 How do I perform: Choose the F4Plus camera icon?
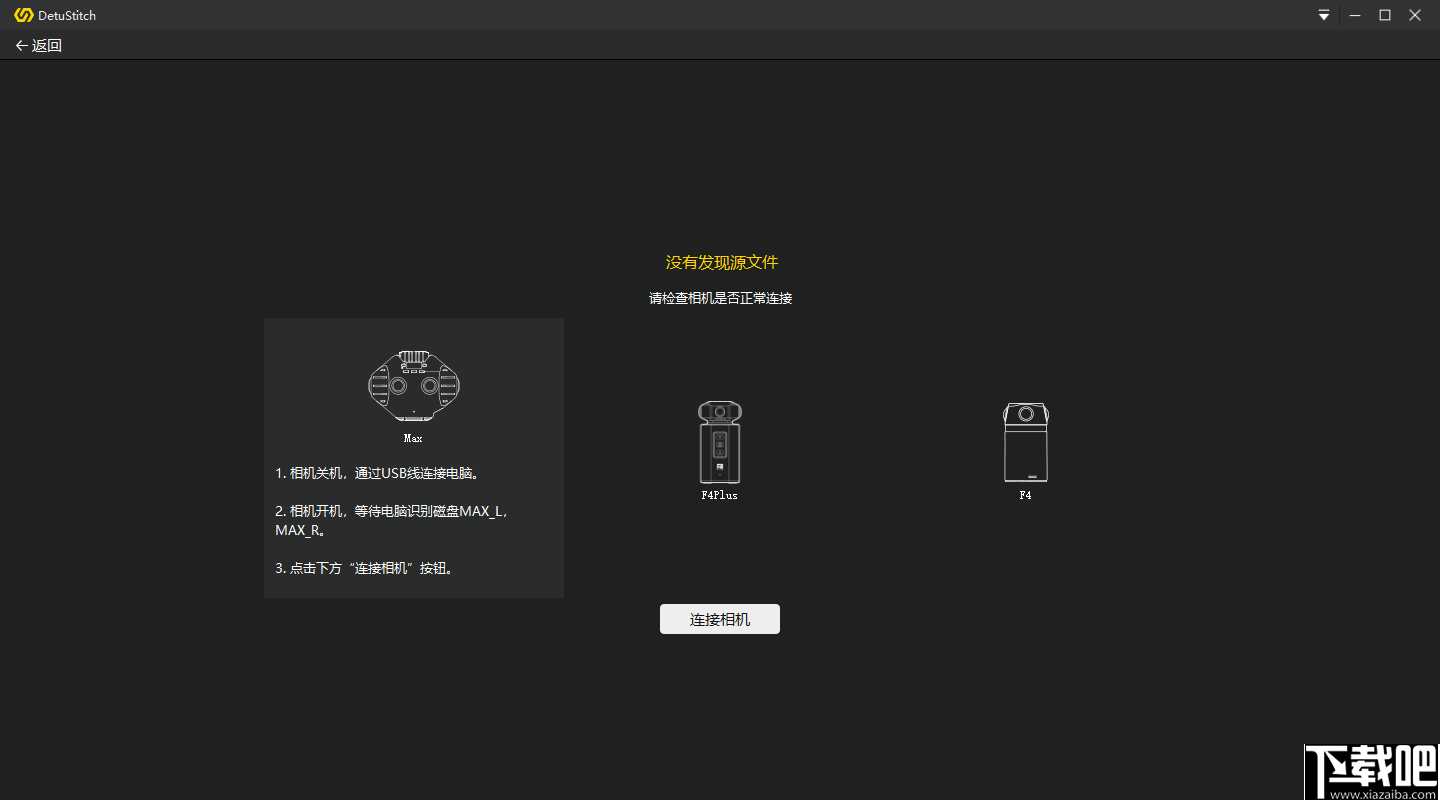(720, 442)
